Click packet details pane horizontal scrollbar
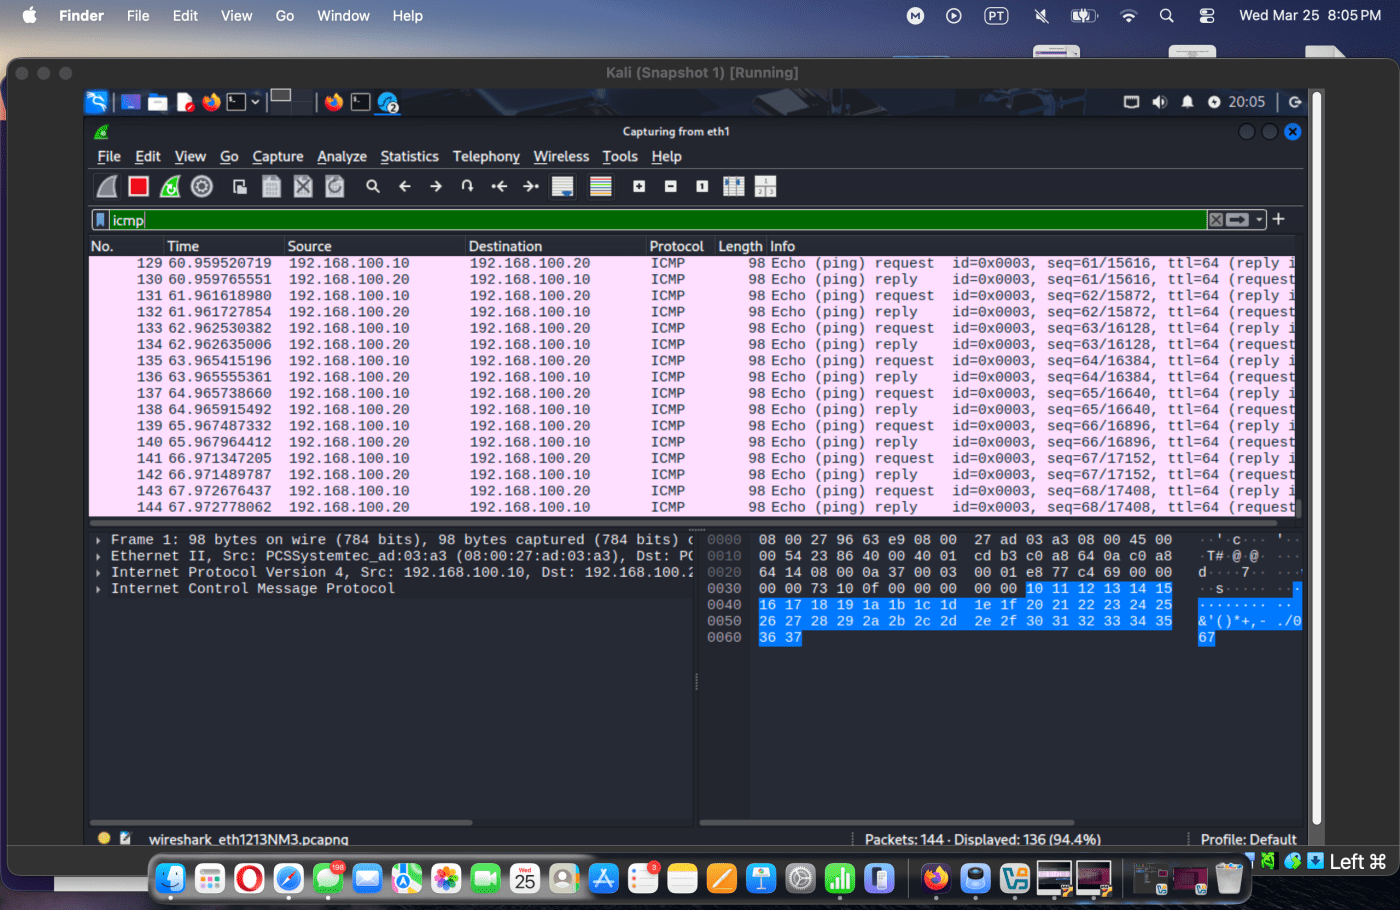The width and height of the screenshot is (1400, 910). [x=282, y=823]
